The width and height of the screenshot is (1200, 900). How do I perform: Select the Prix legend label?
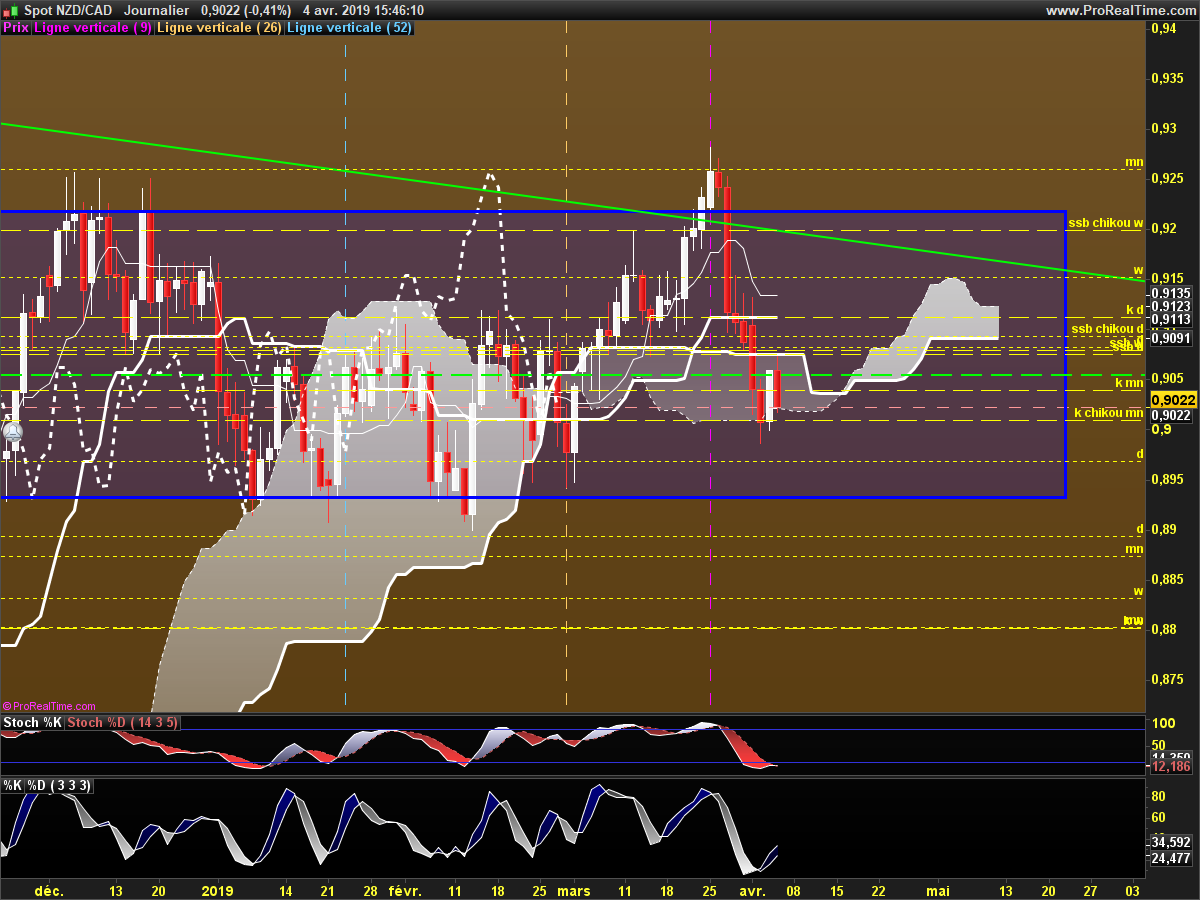pyautogui.click(x=15, y=28)
